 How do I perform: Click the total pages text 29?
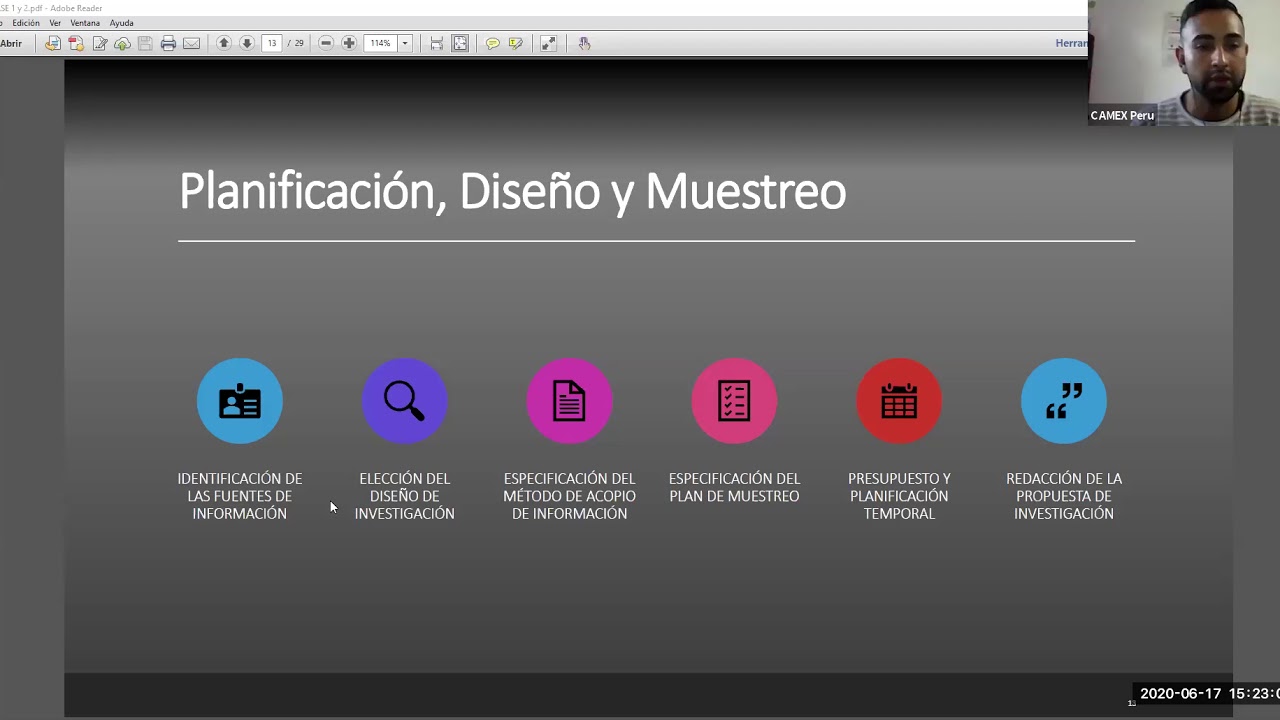[x=299, y=43]
